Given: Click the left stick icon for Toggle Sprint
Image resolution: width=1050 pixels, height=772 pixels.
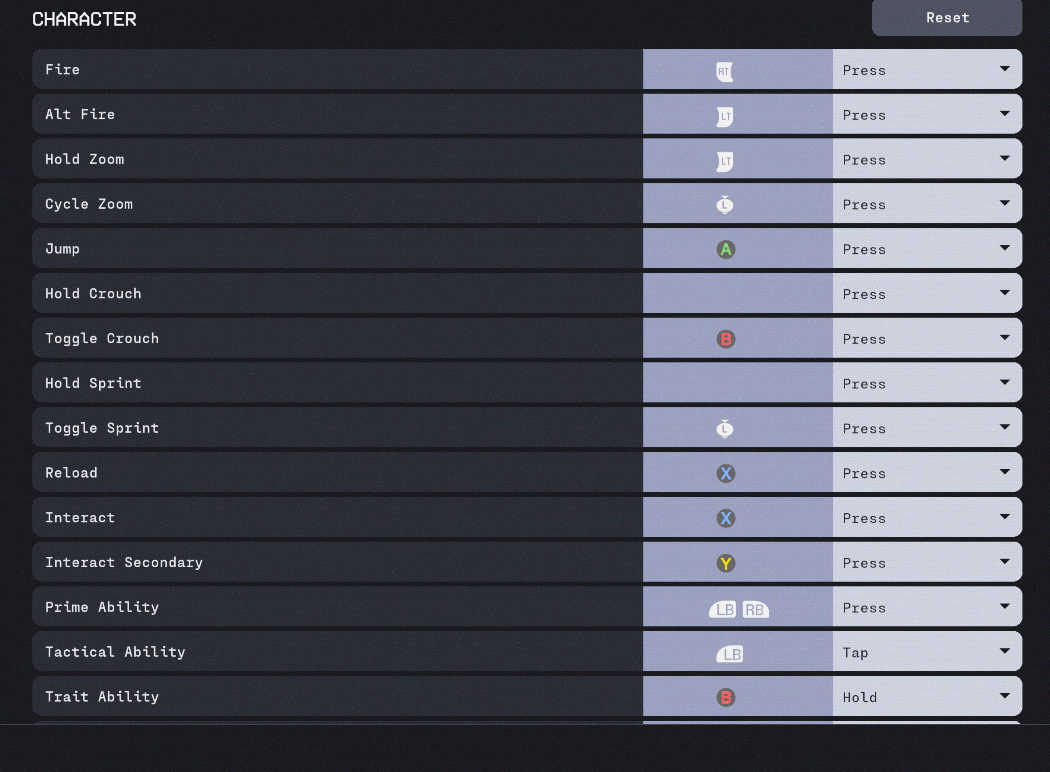Looking at the screenshot, I should 725,429.
